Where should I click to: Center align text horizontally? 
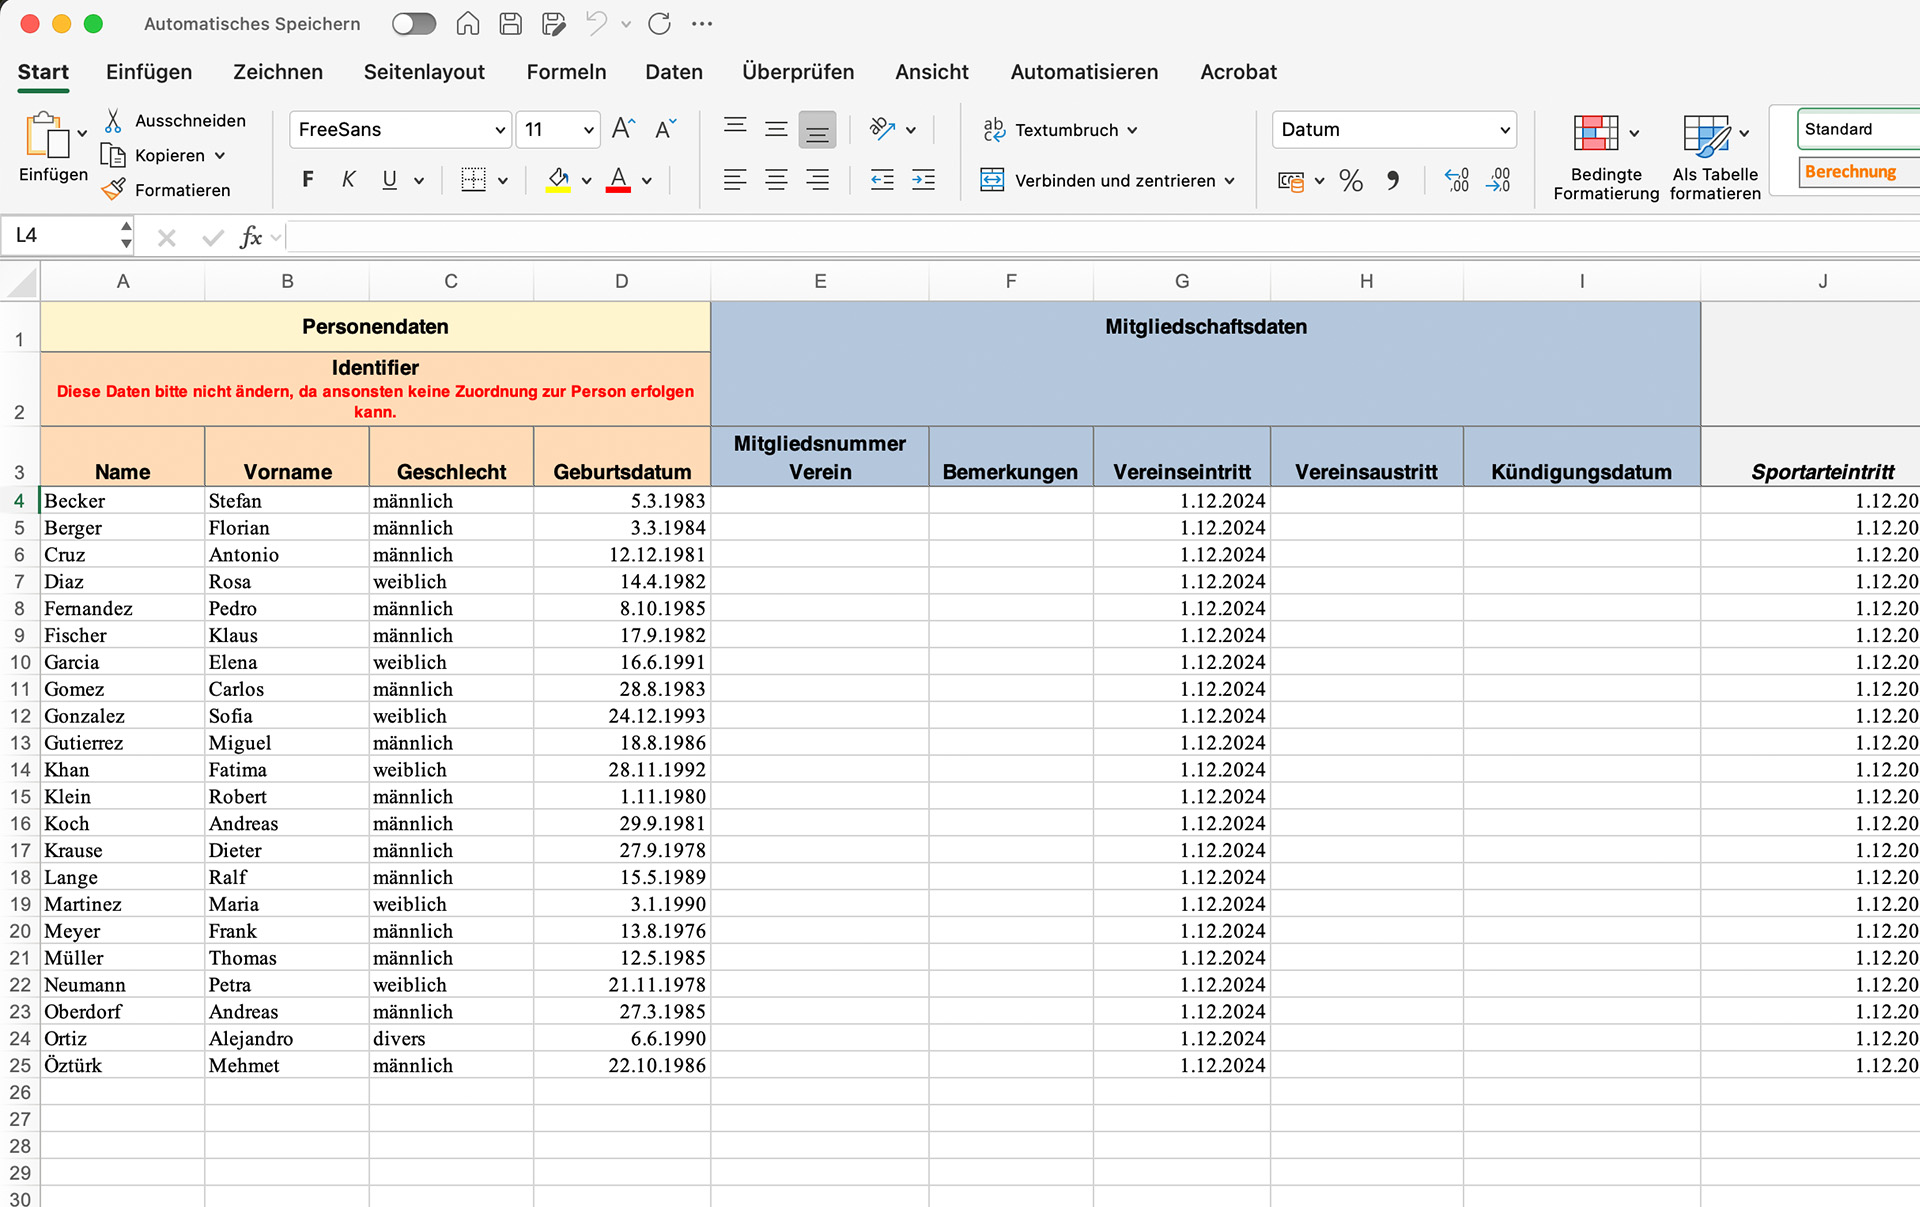pyautogui.click(x=776, y=181)
